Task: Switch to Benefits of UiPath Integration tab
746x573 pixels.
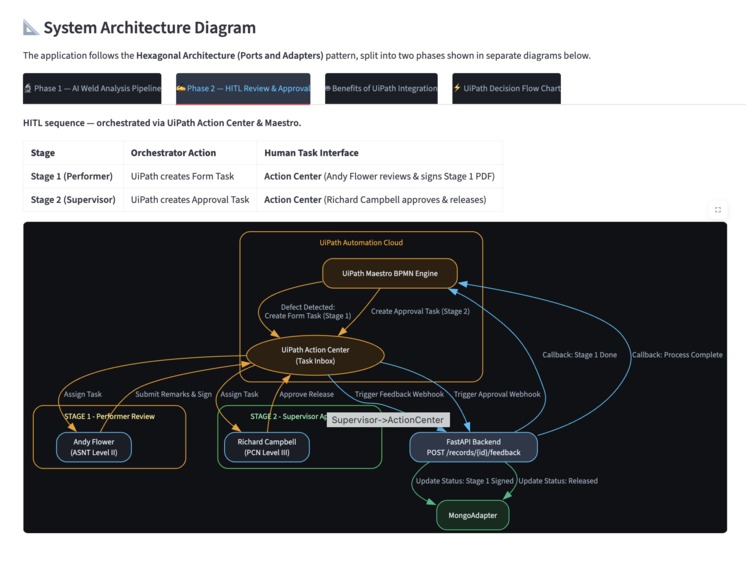Action: [x=381, y=88]
